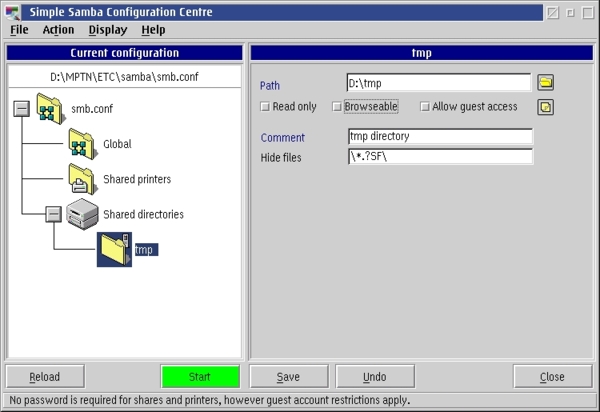Click into the Comment input field

point(440,136)
